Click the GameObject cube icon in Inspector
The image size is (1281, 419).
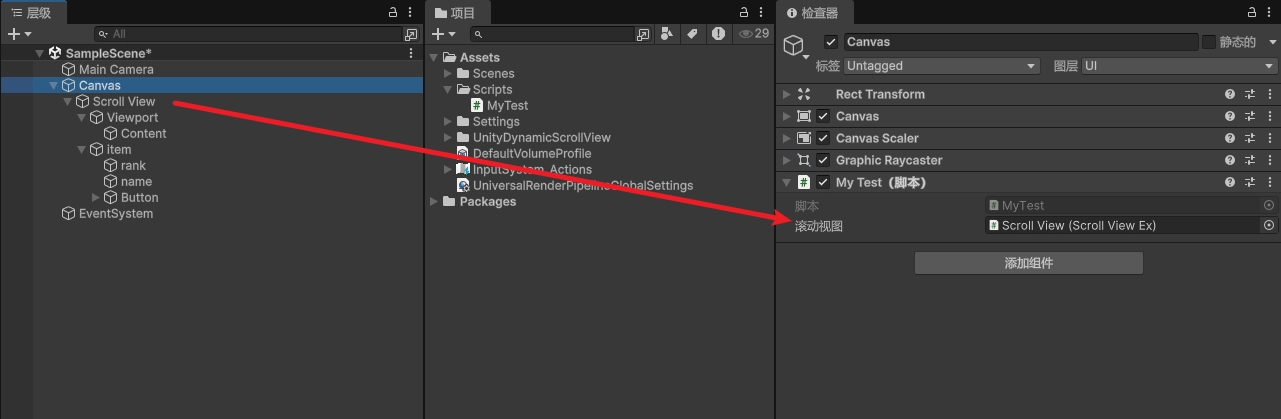pyautogui.click(x=792, y=46)
